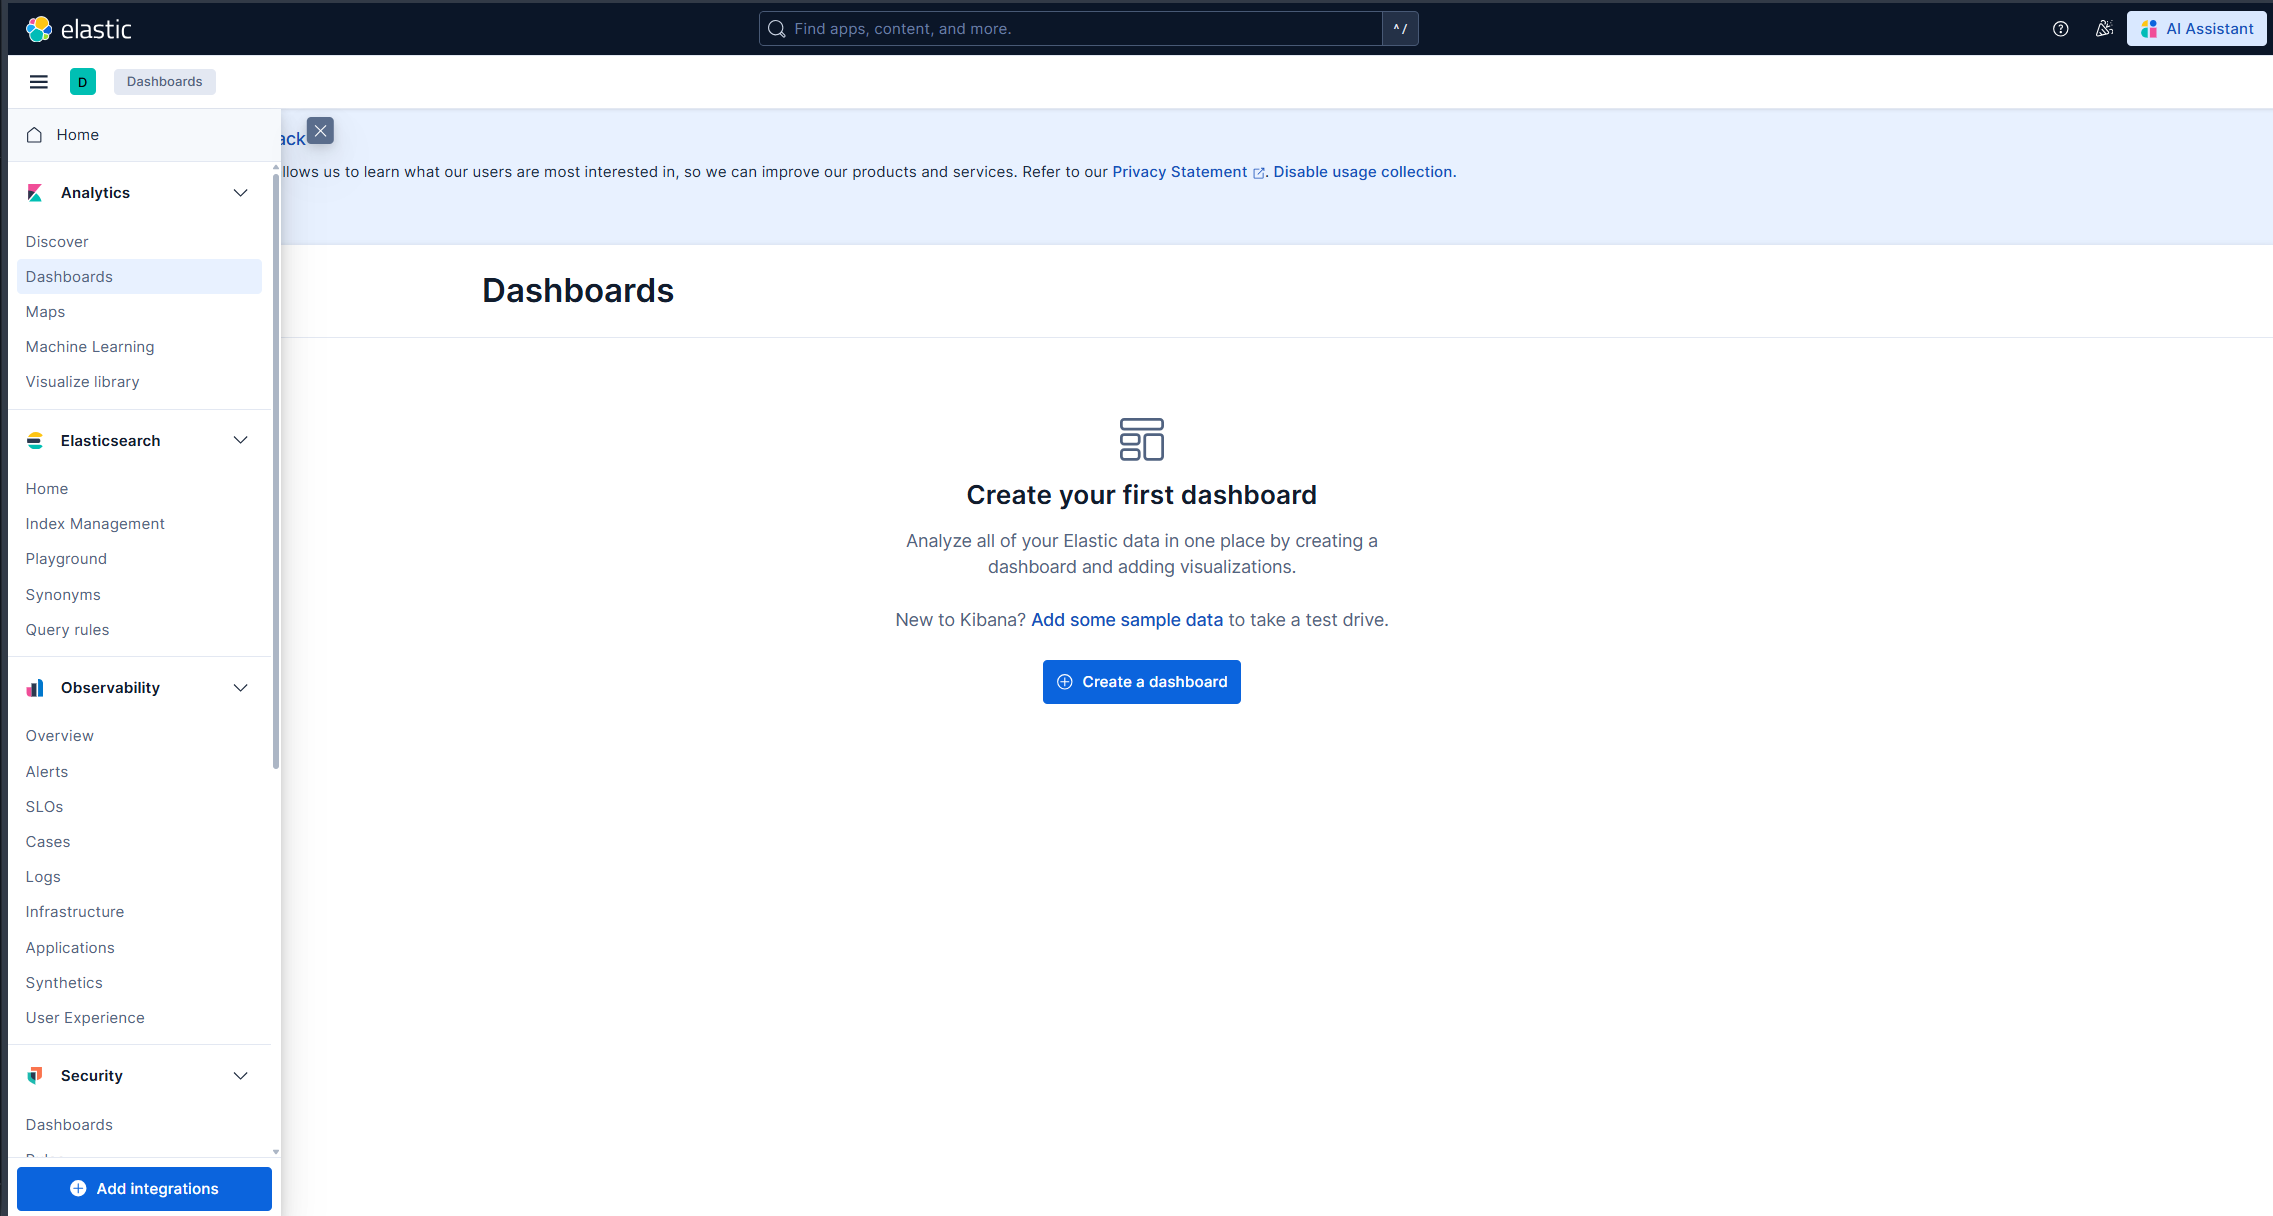Open the Privacy Statement link
The width and height of the screenshot is (2273, 1216).
point(1180,171)
